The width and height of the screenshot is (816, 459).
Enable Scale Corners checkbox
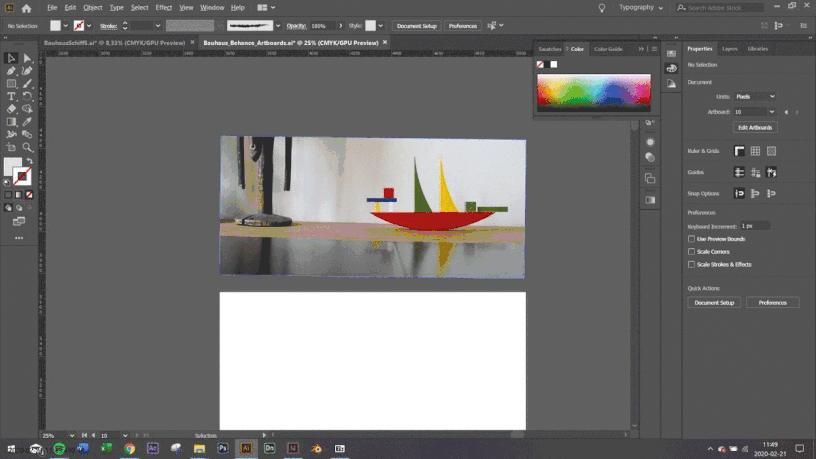pyautogui.click(x=691, y=251)
